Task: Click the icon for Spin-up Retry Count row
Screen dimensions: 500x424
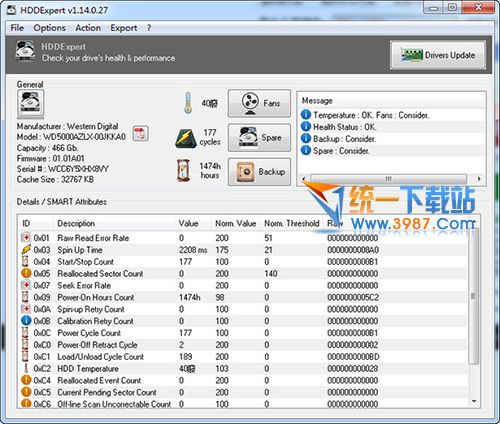Action: 26,309
